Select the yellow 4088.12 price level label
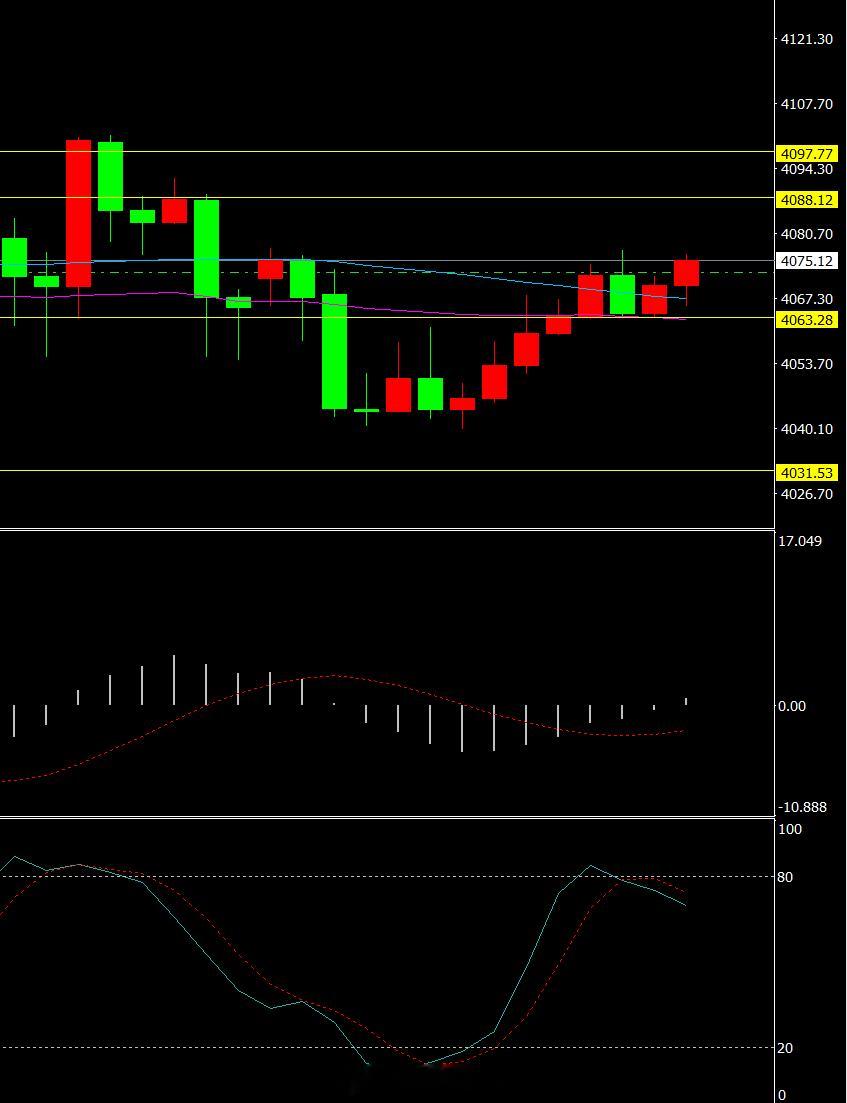The image size is (847, 1103). coord(807,200)
